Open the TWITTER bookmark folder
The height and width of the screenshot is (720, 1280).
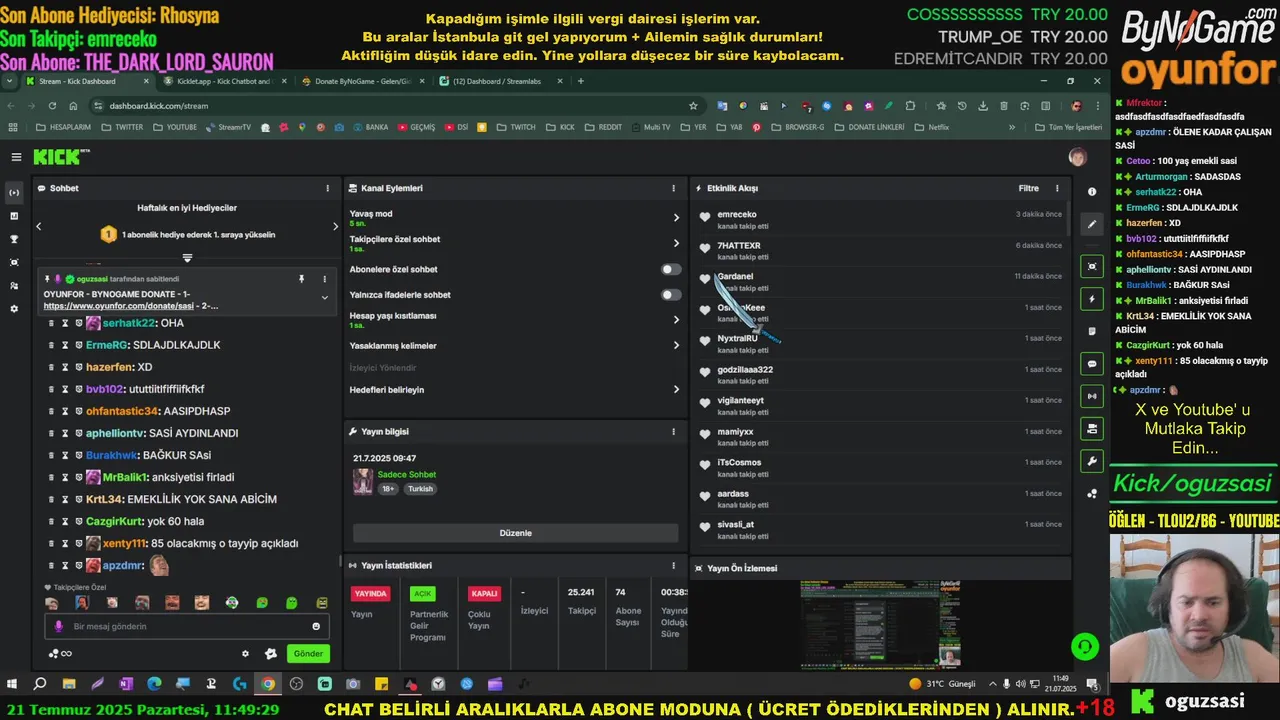[x=122, y=127]
